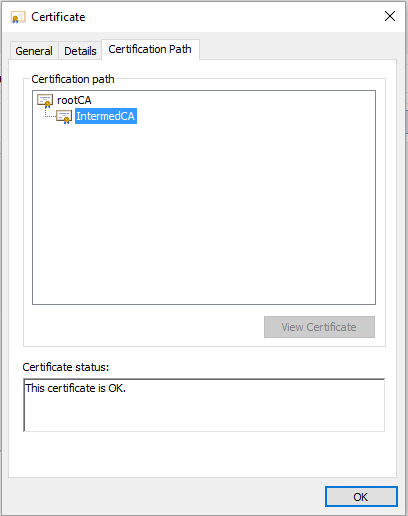Screen dimensions: 408x516
Task: Select IntermedCA in the certification path
Action: (x=106, y=116)
